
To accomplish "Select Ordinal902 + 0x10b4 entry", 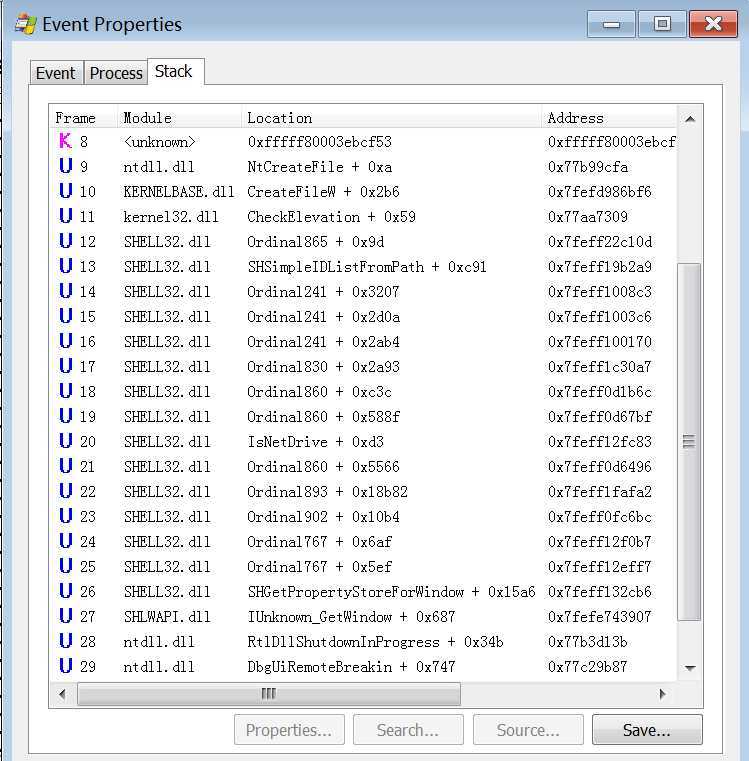I will (x=323, y=516).
